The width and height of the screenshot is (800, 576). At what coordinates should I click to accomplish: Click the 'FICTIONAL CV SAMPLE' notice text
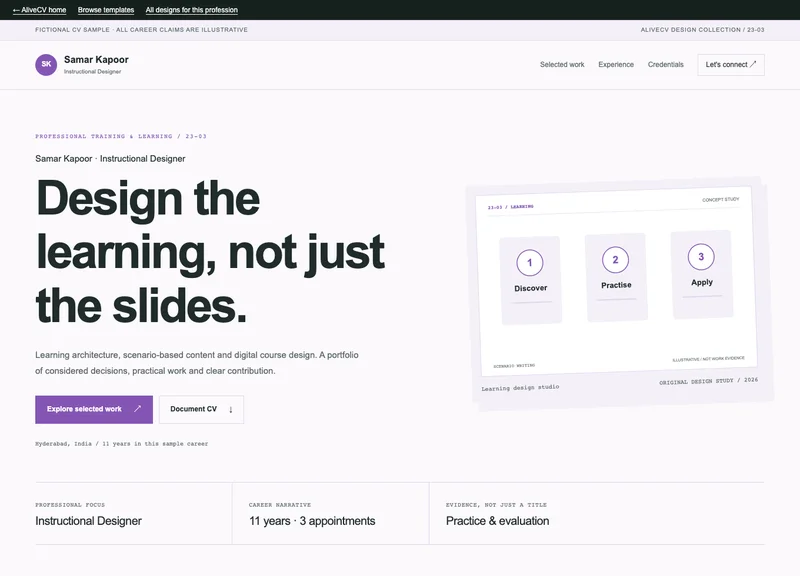pos(141,30)
